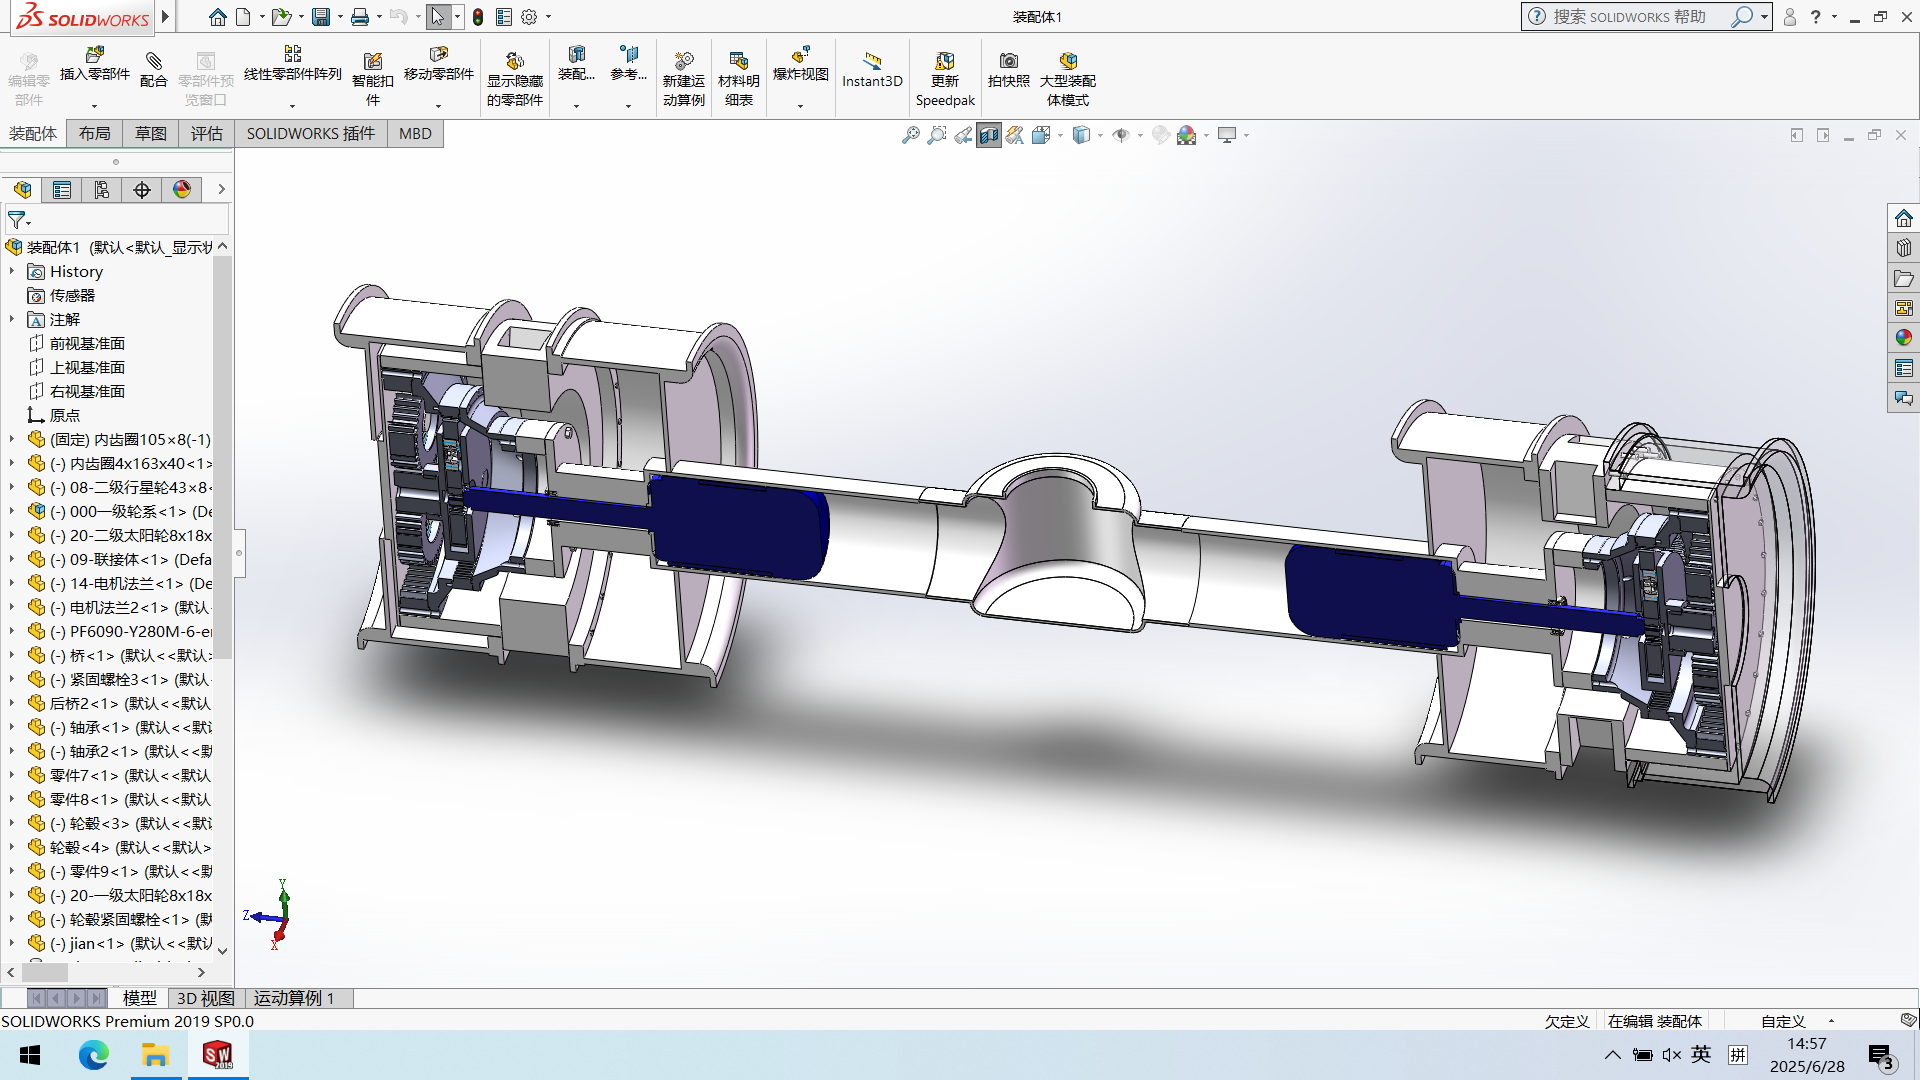Click the Edit Appearance color ball icon
The height and width of the screenshot is (1080, 1920).
pos(1160,135)
